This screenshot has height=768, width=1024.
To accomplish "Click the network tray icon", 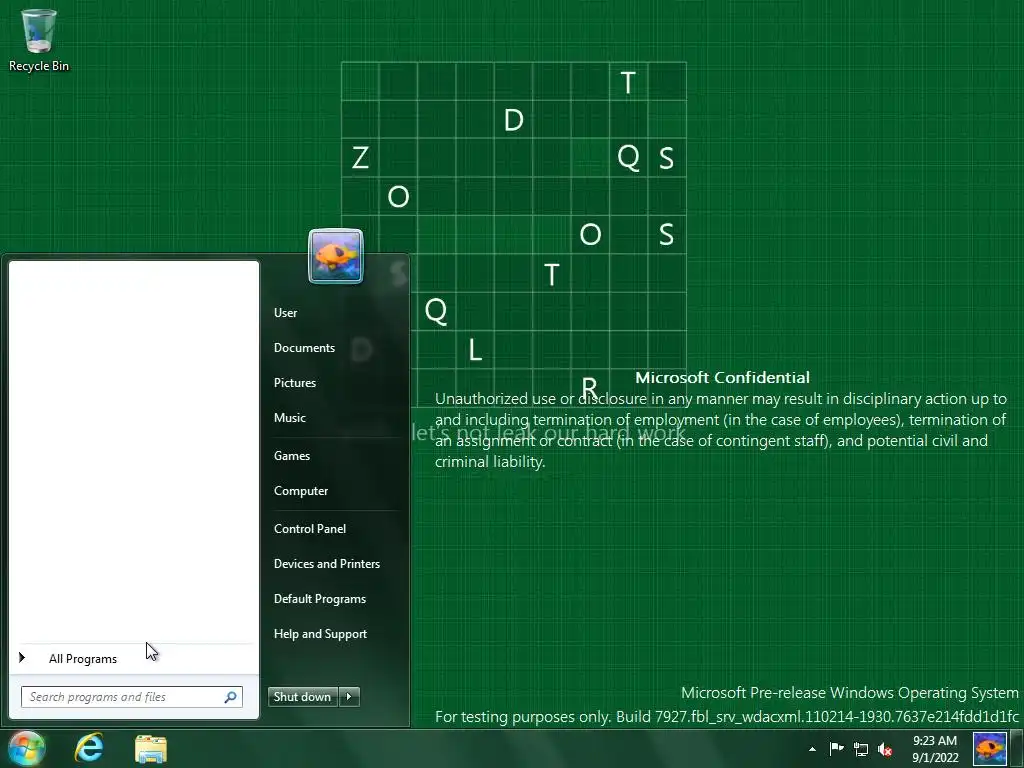I will click(x=861, y=750).
